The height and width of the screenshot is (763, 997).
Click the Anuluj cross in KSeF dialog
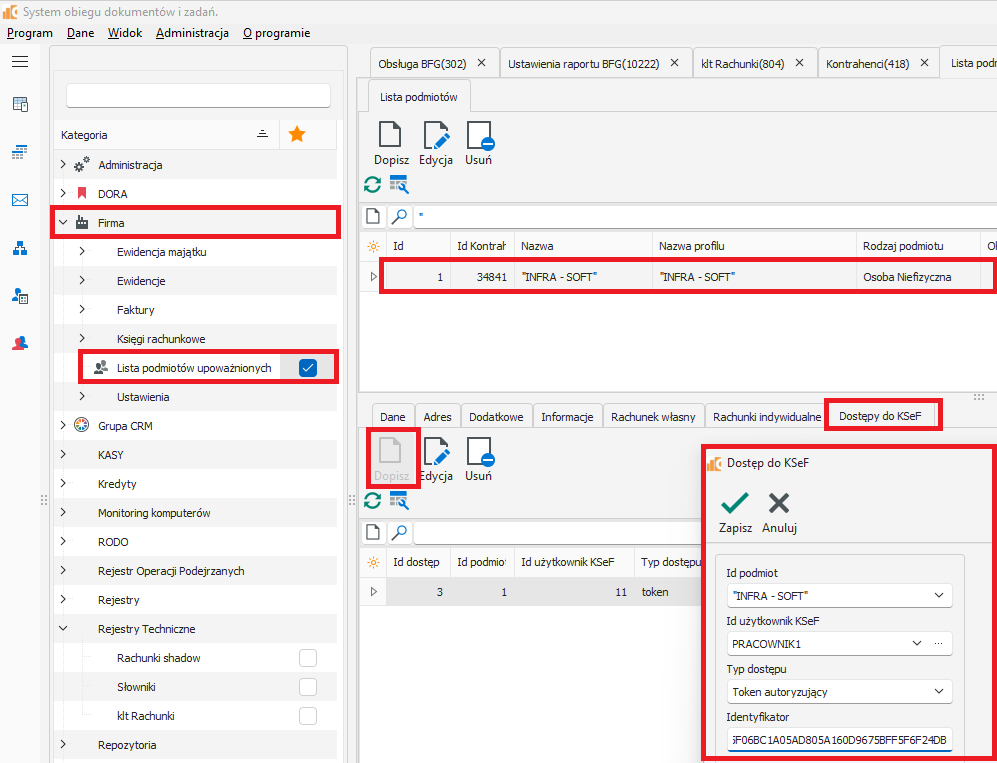[779, 503]
